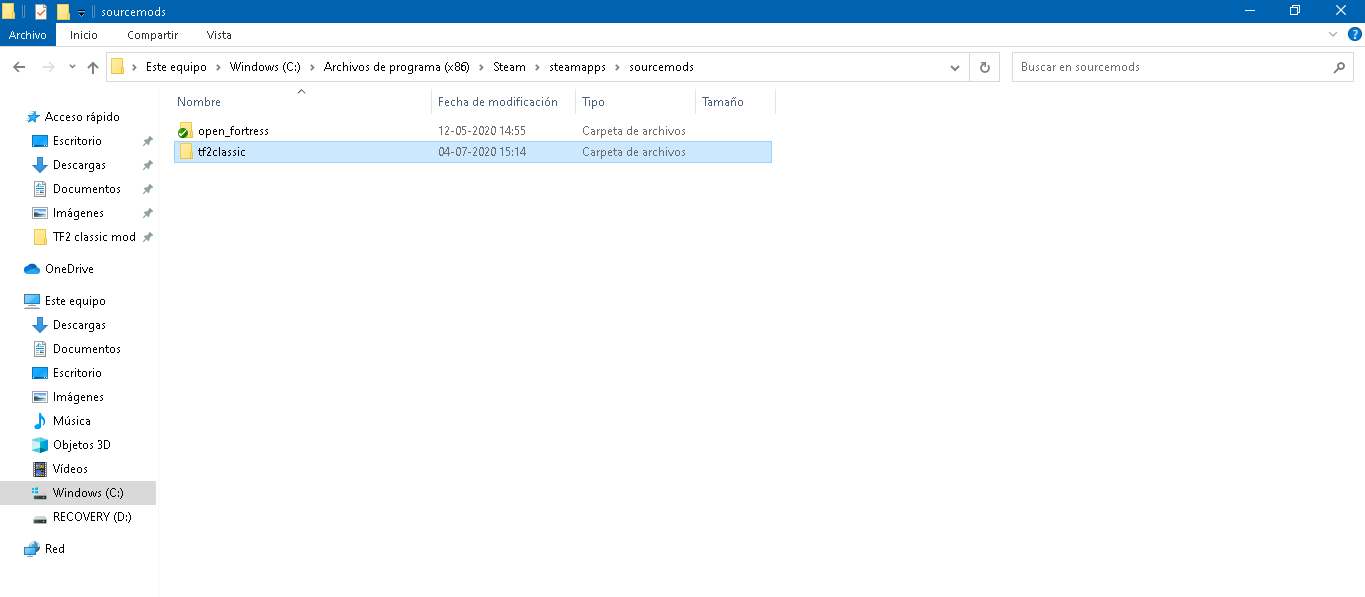This screenshot has height=597, width=1365.
Task: Click the magnifier search icon
Action: (x=1340, y=67)
